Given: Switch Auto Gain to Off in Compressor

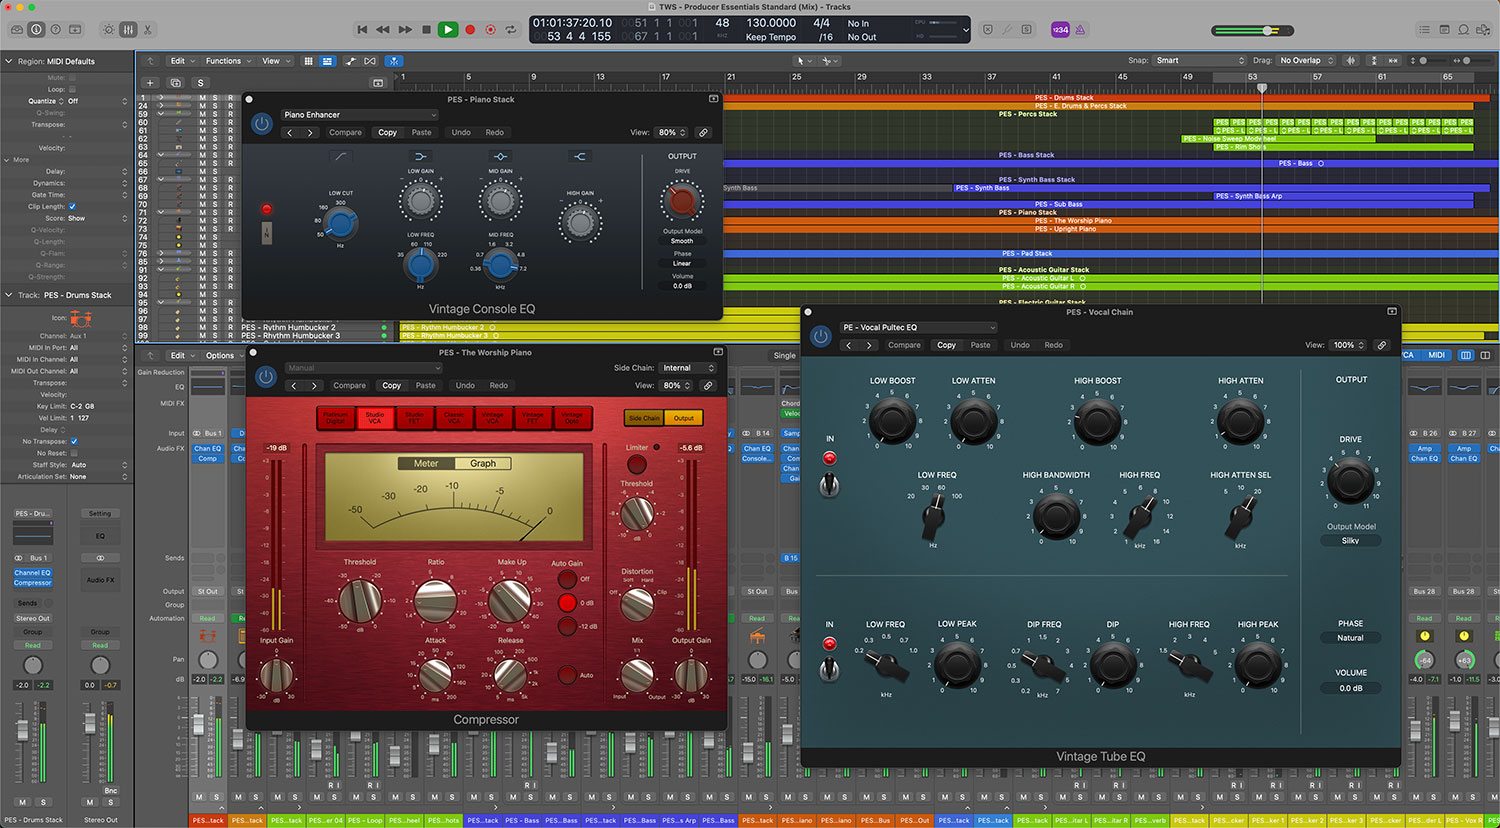Looking at the screenshot, I should pyautogui.click(x=567, y=579).
